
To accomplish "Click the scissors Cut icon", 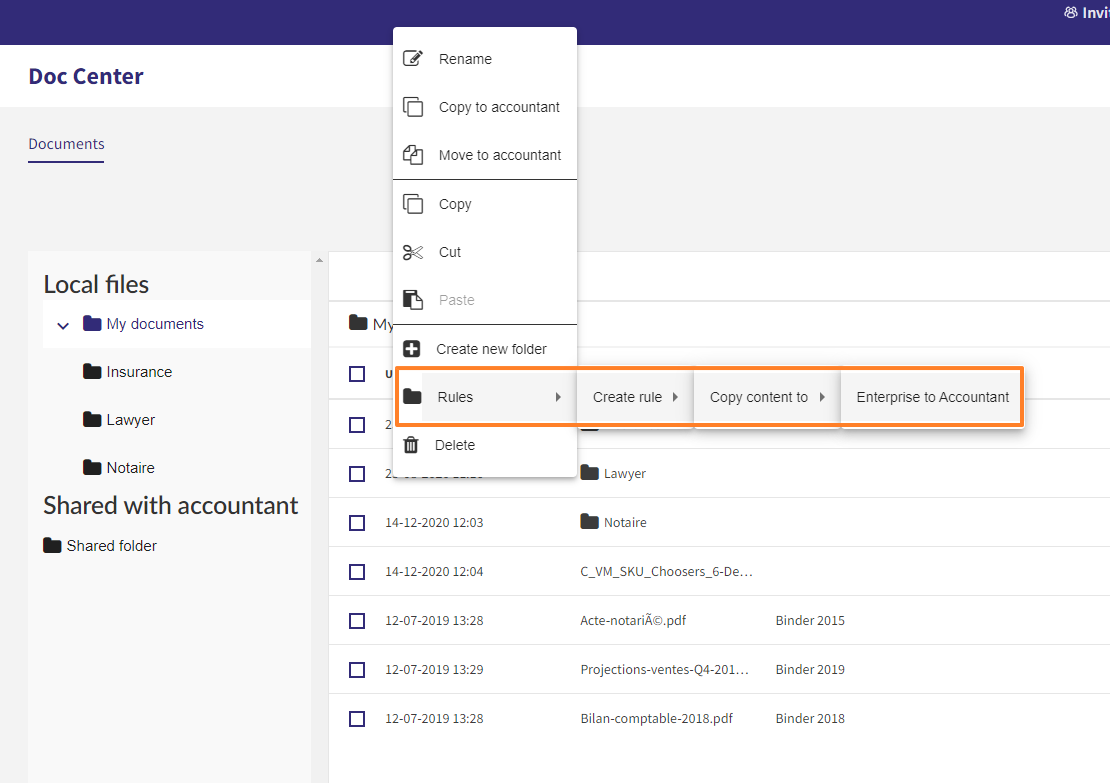I will coord(413,252).
